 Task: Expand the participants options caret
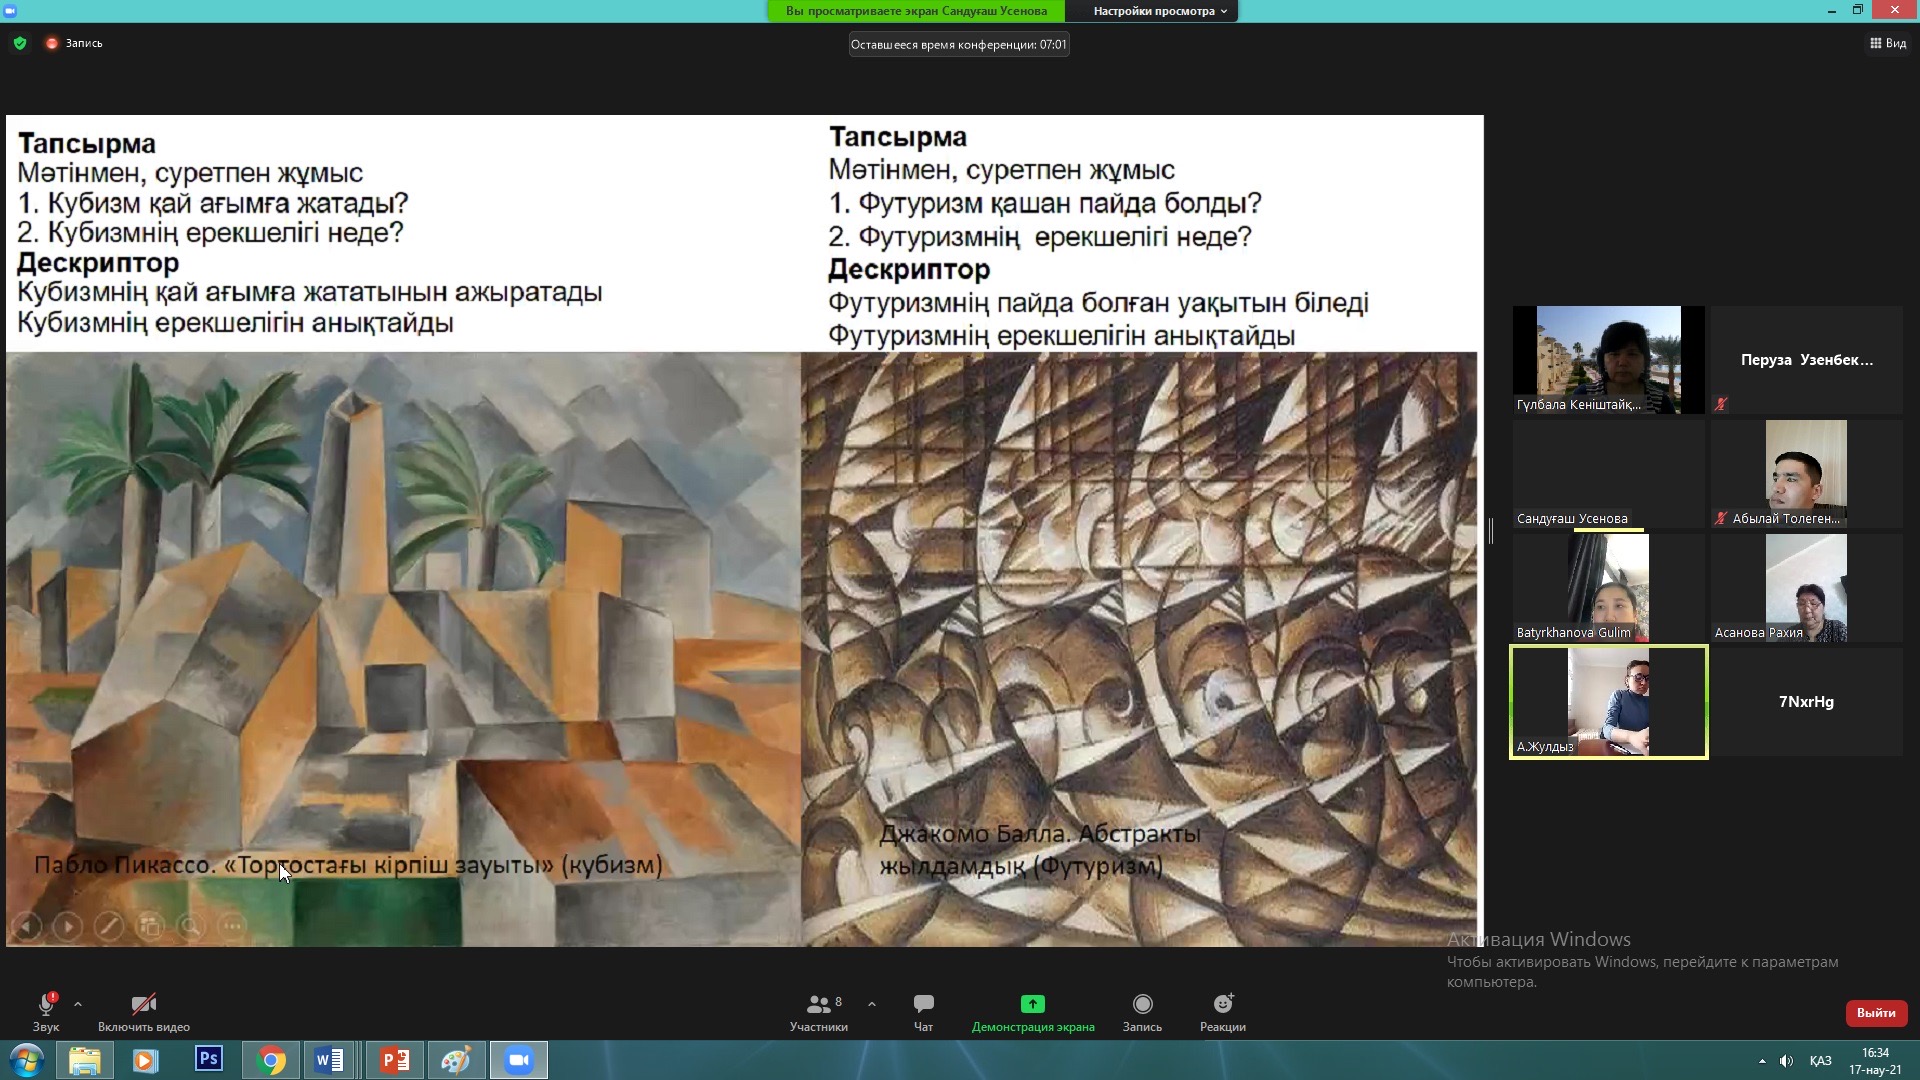[x=872, y=1004]
